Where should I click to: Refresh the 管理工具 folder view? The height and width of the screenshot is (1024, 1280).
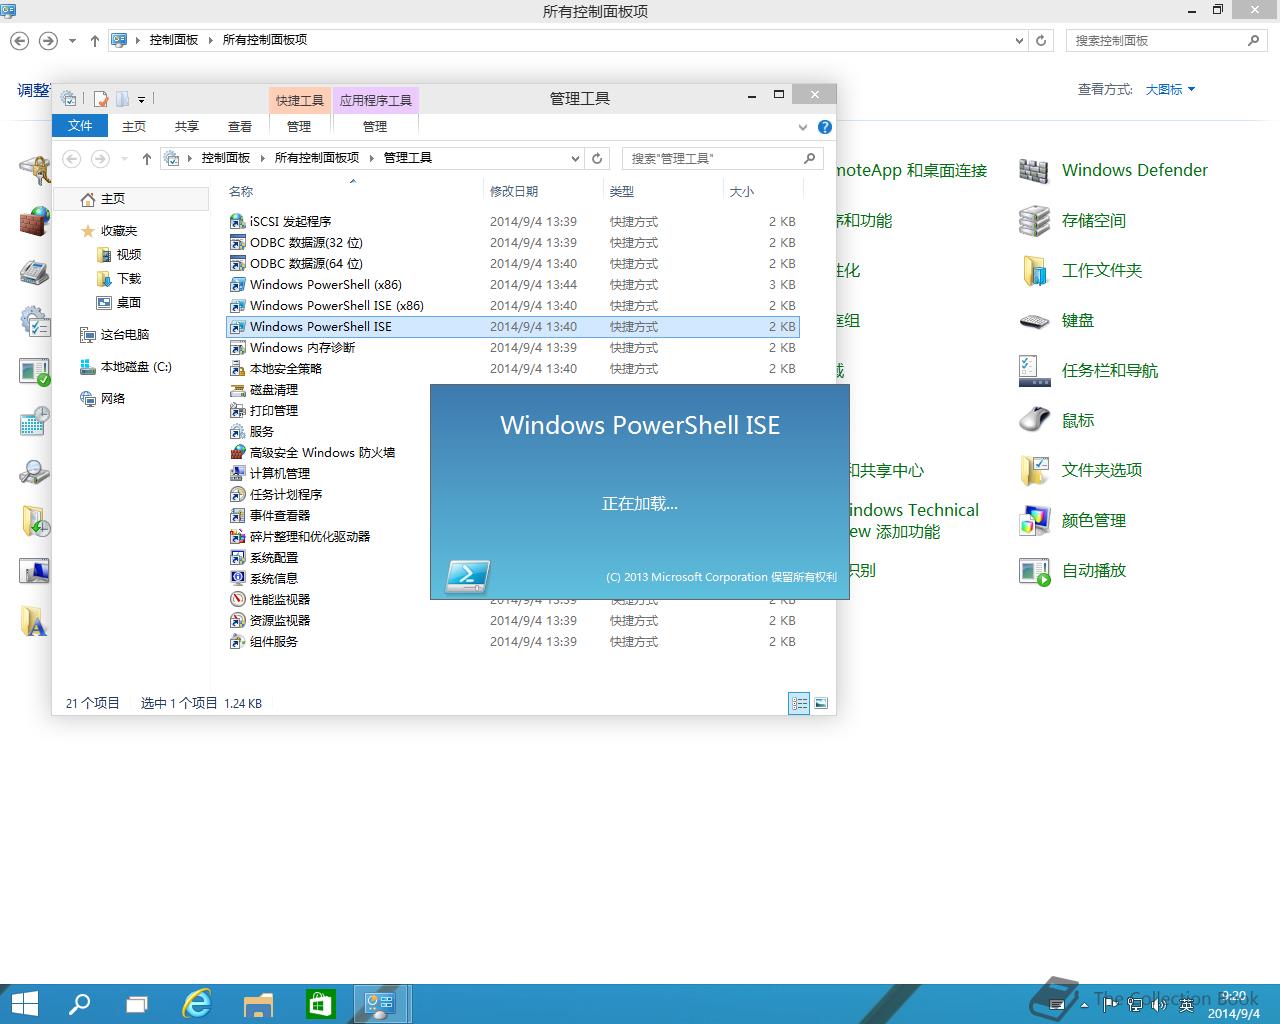click(x=597, y=158)
